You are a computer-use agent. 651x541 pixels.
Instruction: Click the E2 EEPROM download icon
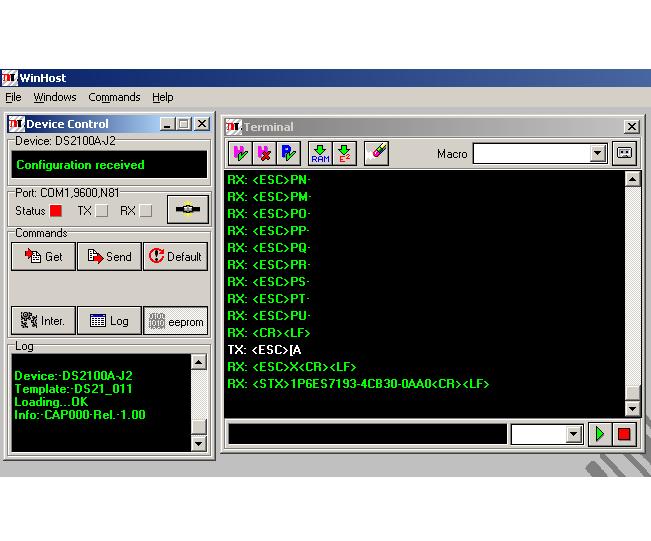point(344,153)
